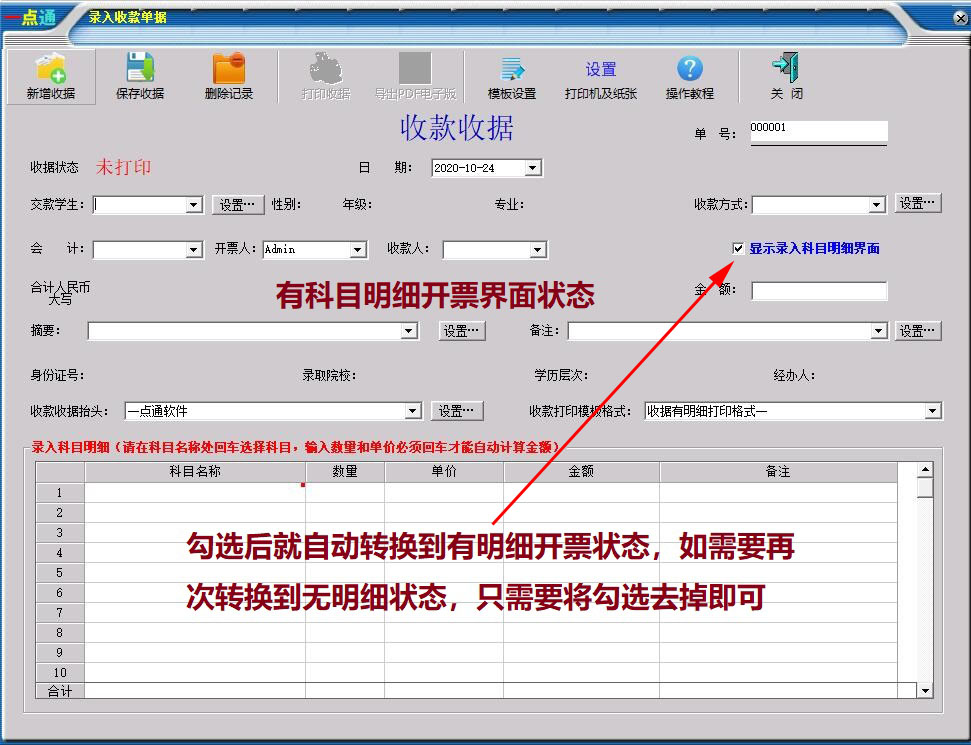Expand the 备注 dropdown arrow
Screen dimensions: 971x745
click(879, 331)
